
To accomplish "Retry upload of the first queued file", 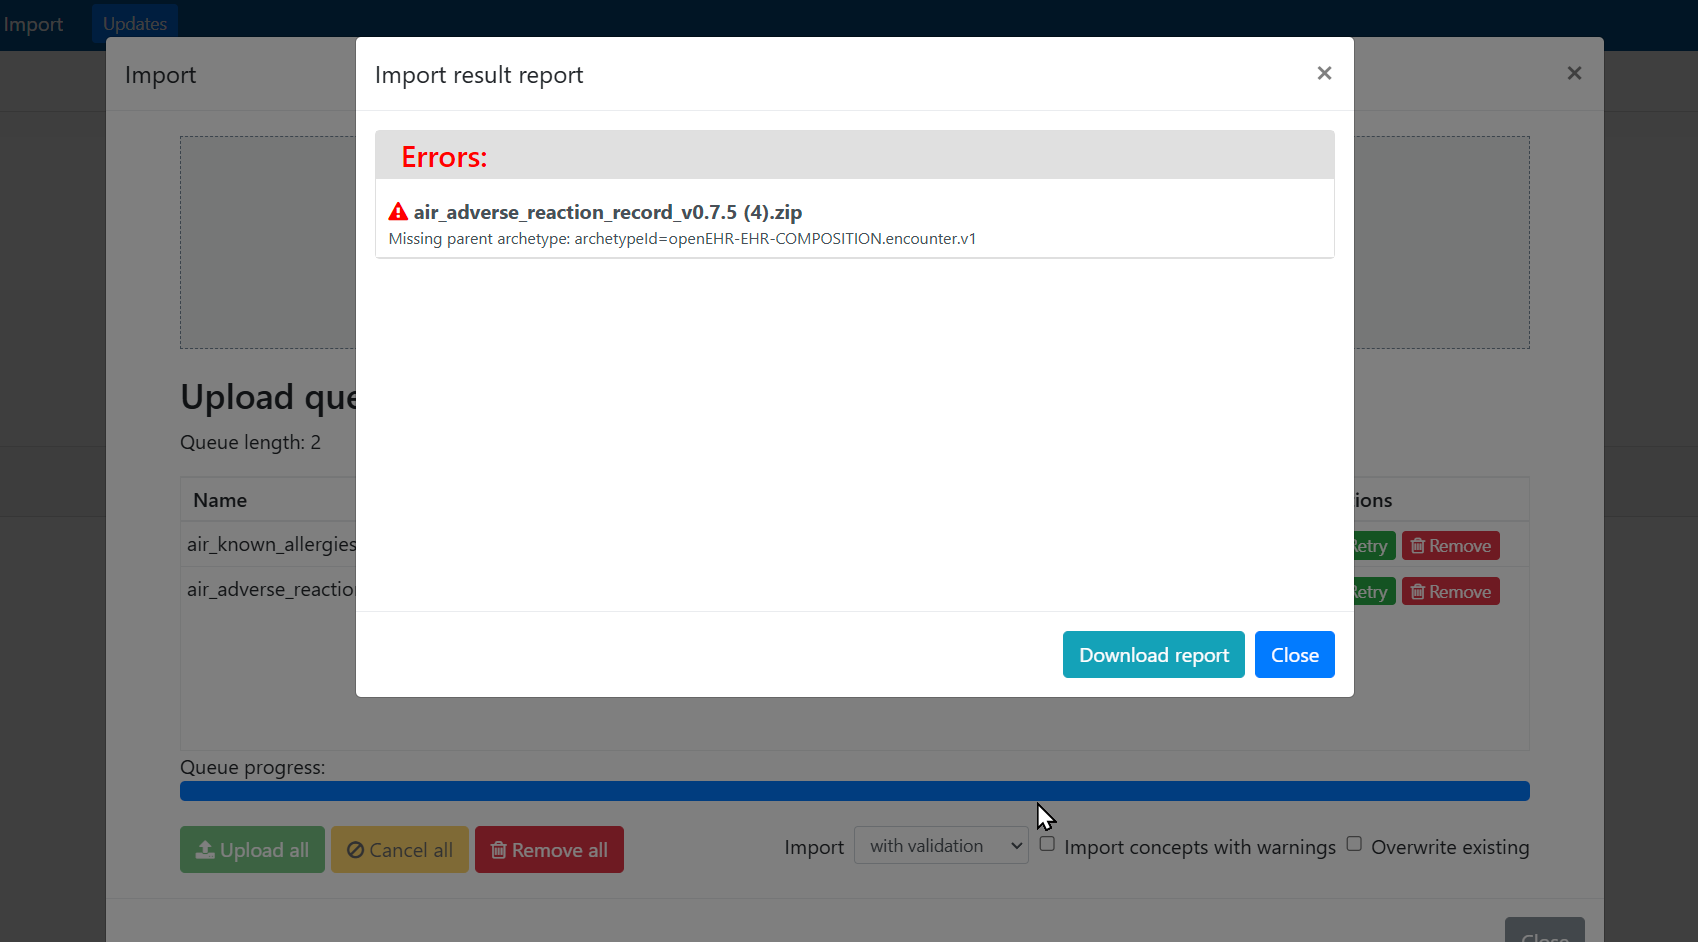I will 1374,546.
